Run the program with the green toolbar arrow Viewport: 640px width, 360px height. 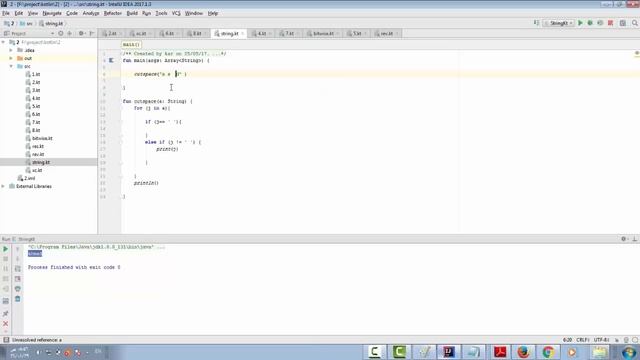[580, 23]
